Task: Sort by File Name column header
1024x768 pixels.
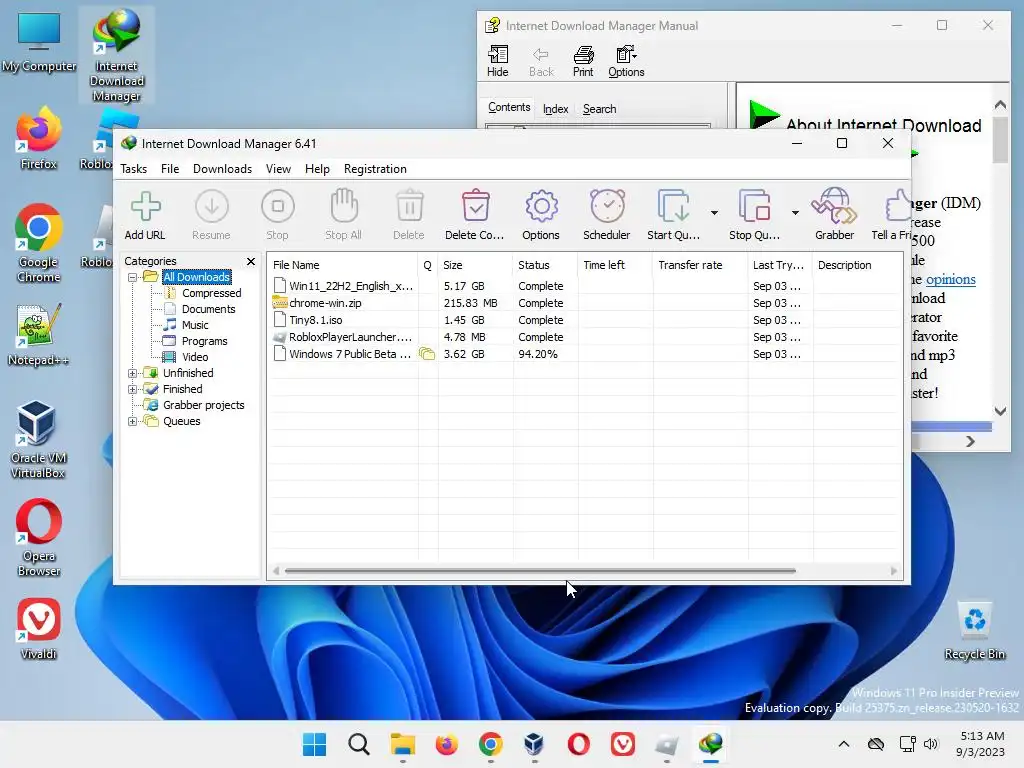Action: click(343, 265)
